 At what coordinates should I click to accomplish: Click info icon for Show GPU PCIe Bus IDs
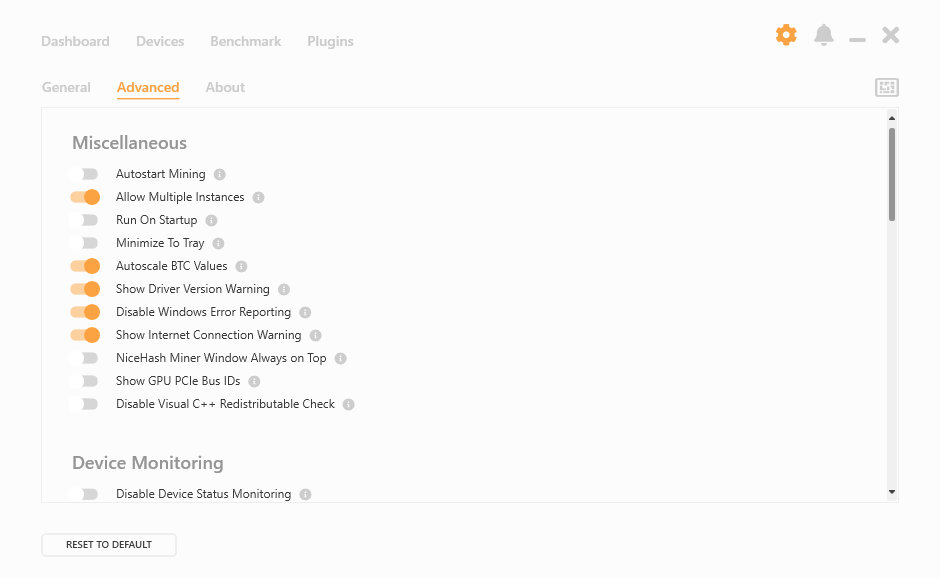(x=254, y=381)
